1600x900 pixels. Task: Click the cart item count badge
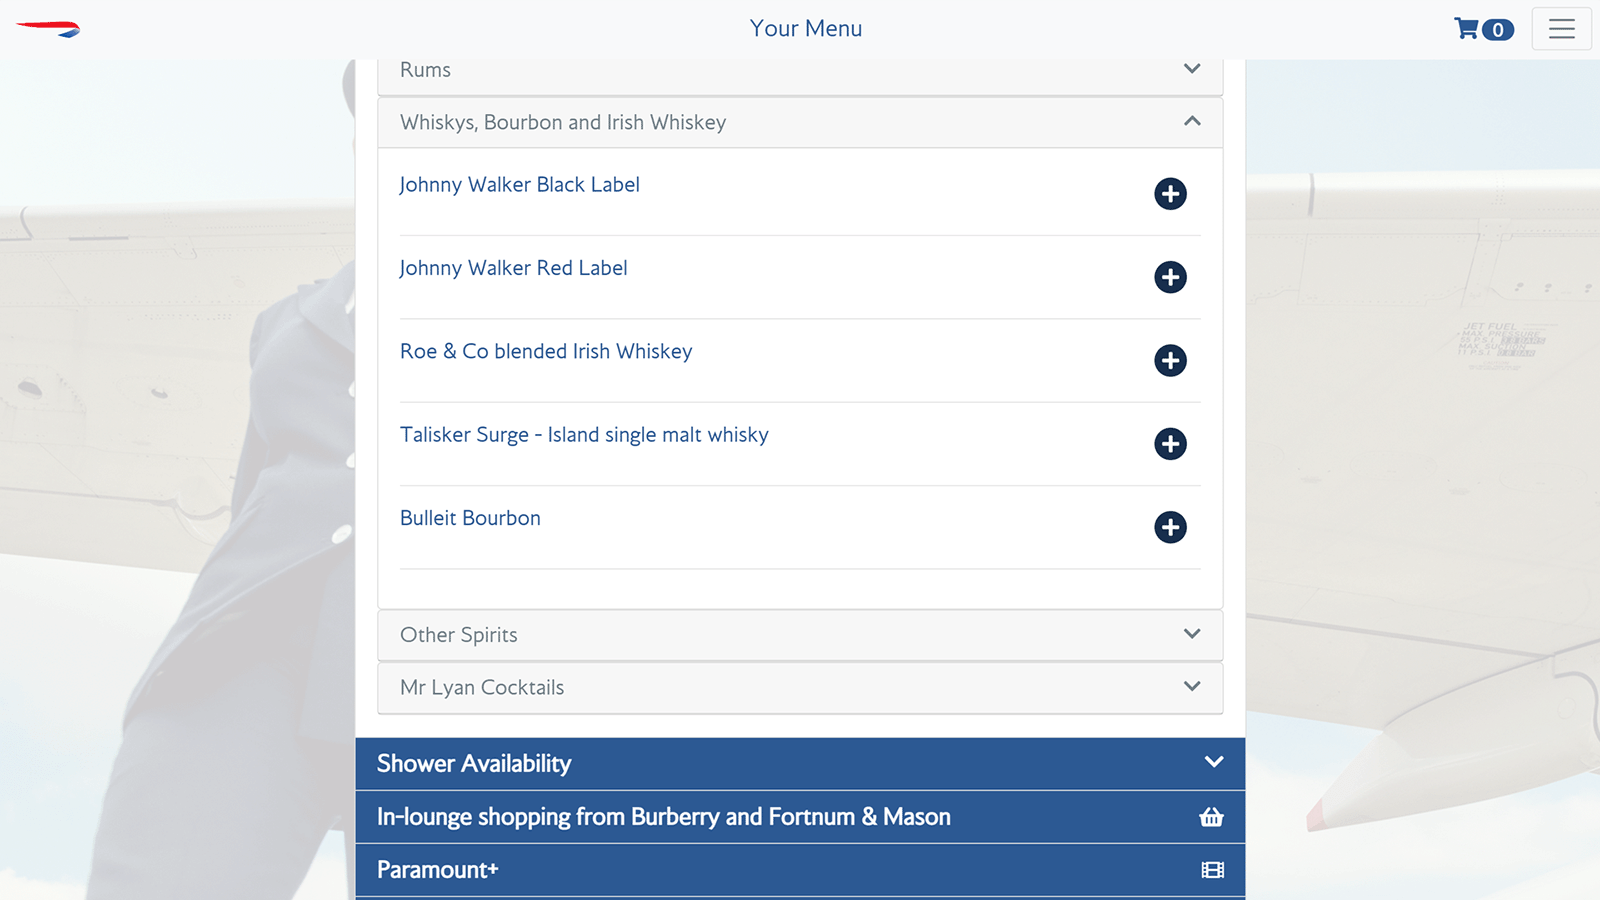tap(1498, 30)
